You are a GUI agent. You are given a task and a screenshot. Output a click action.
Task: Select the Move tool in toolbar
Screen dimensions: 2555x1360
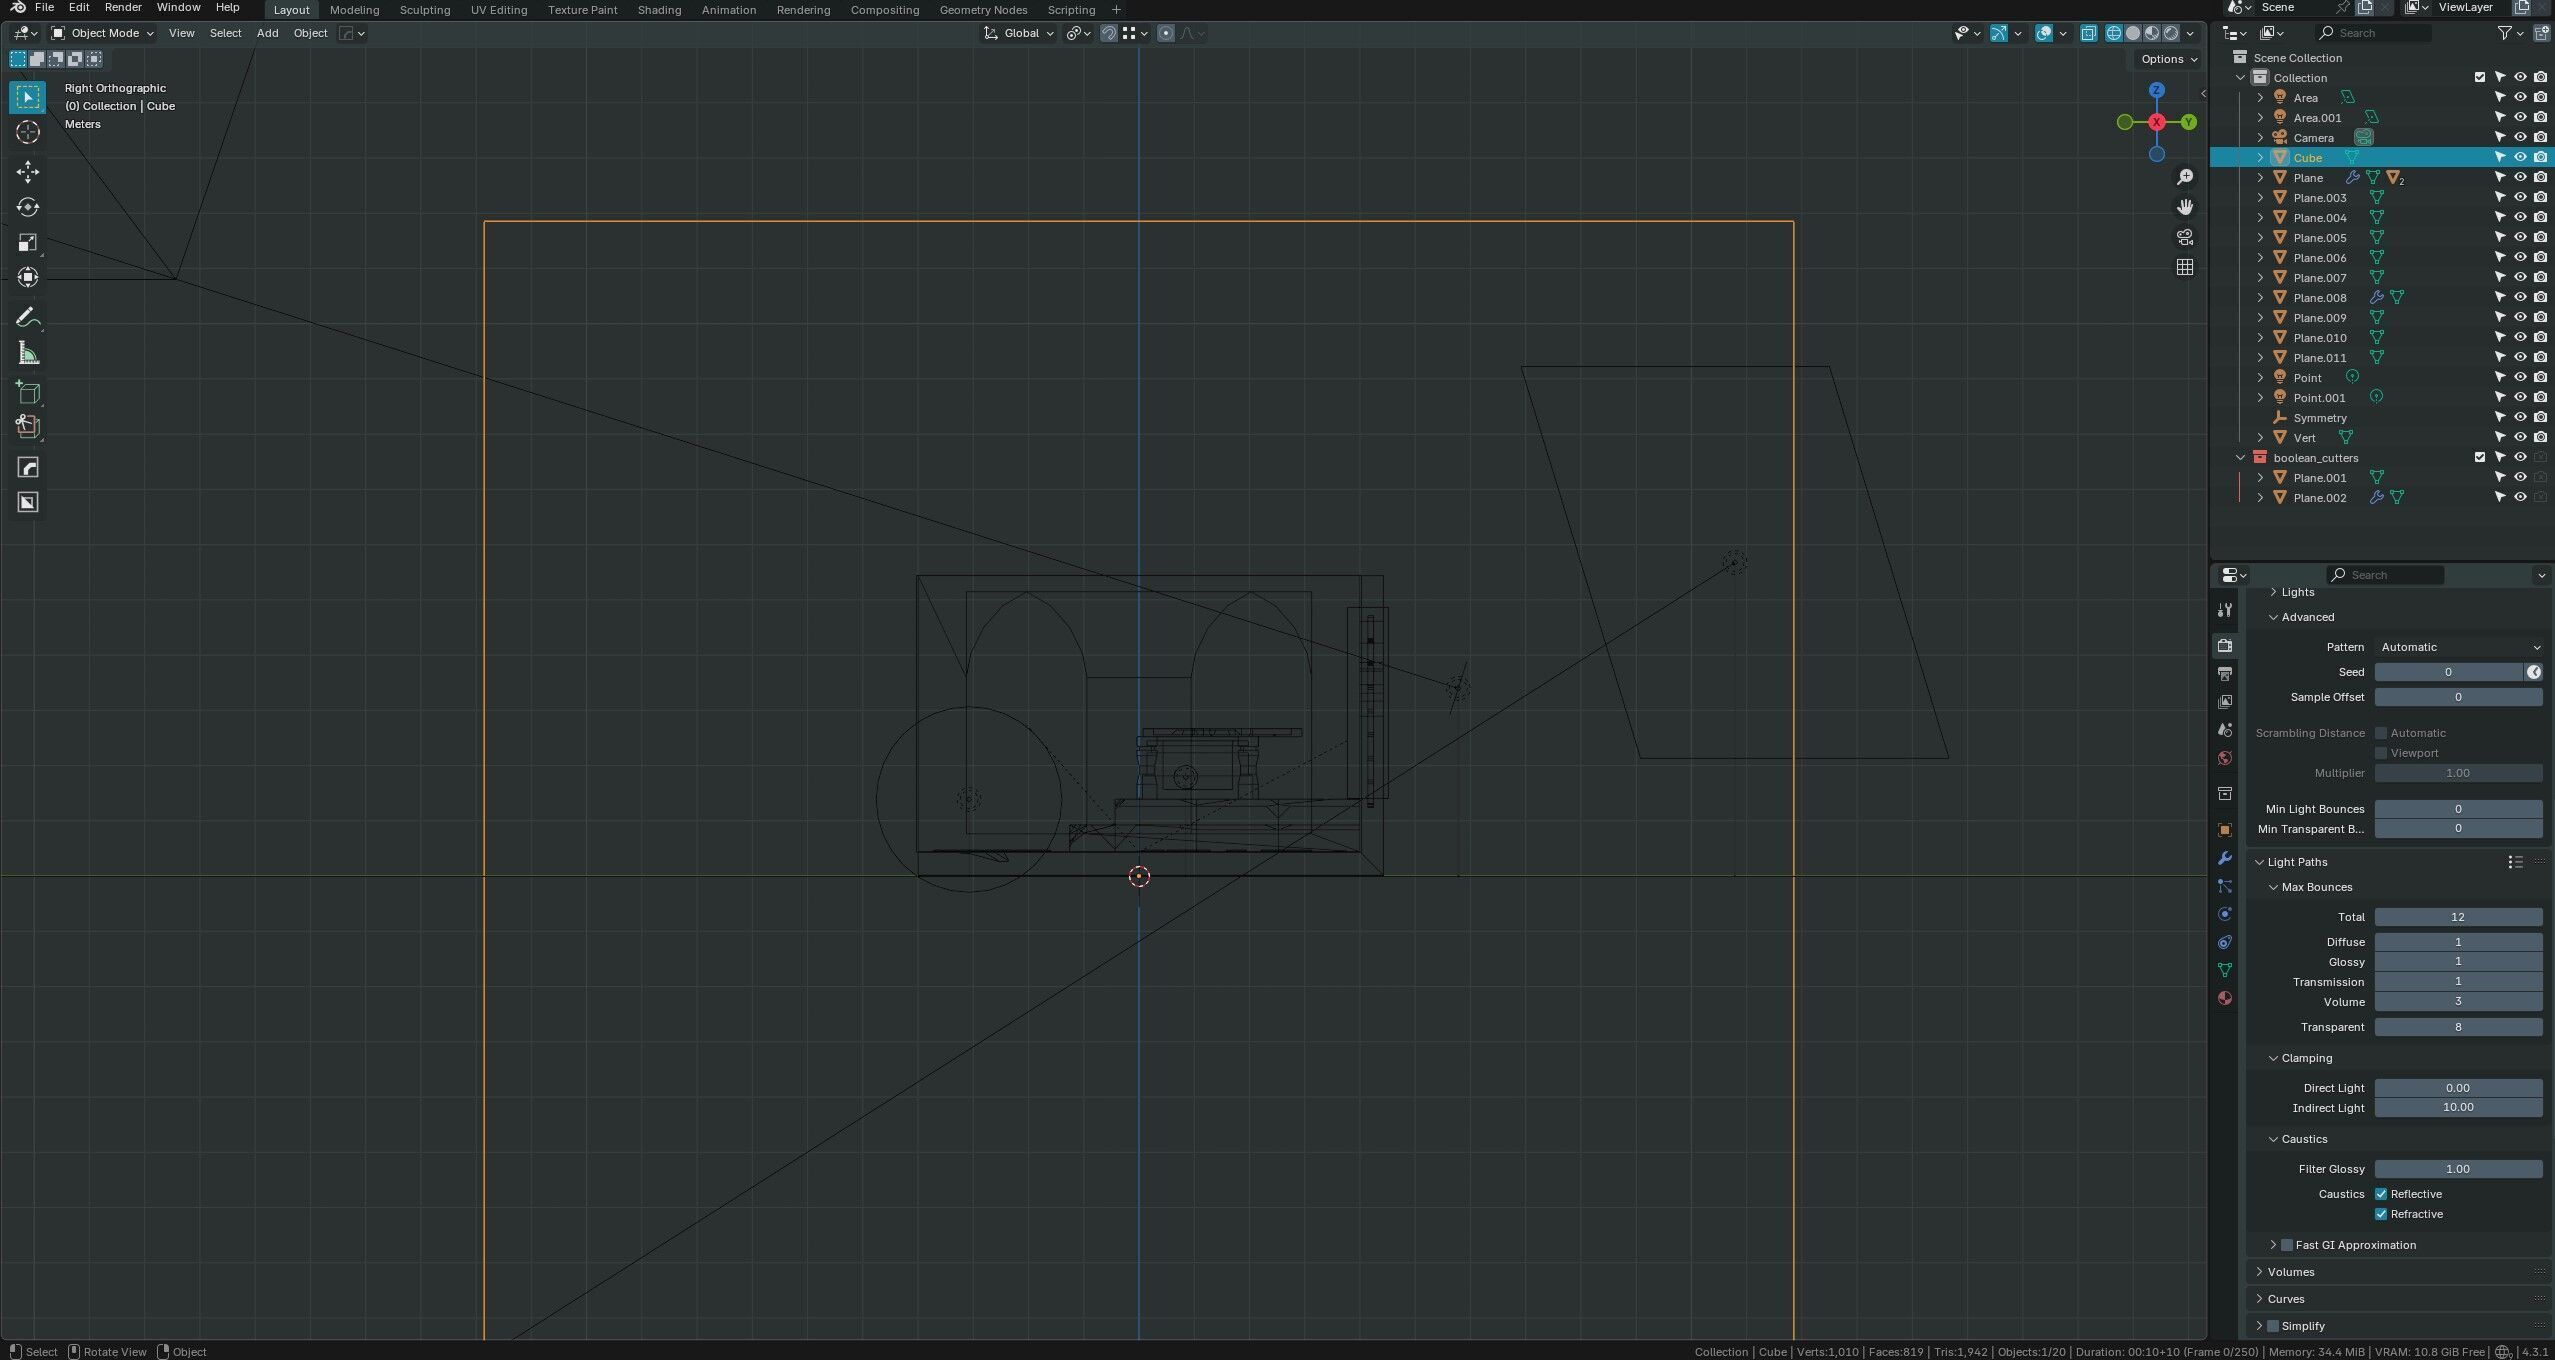tap(27, 172)
